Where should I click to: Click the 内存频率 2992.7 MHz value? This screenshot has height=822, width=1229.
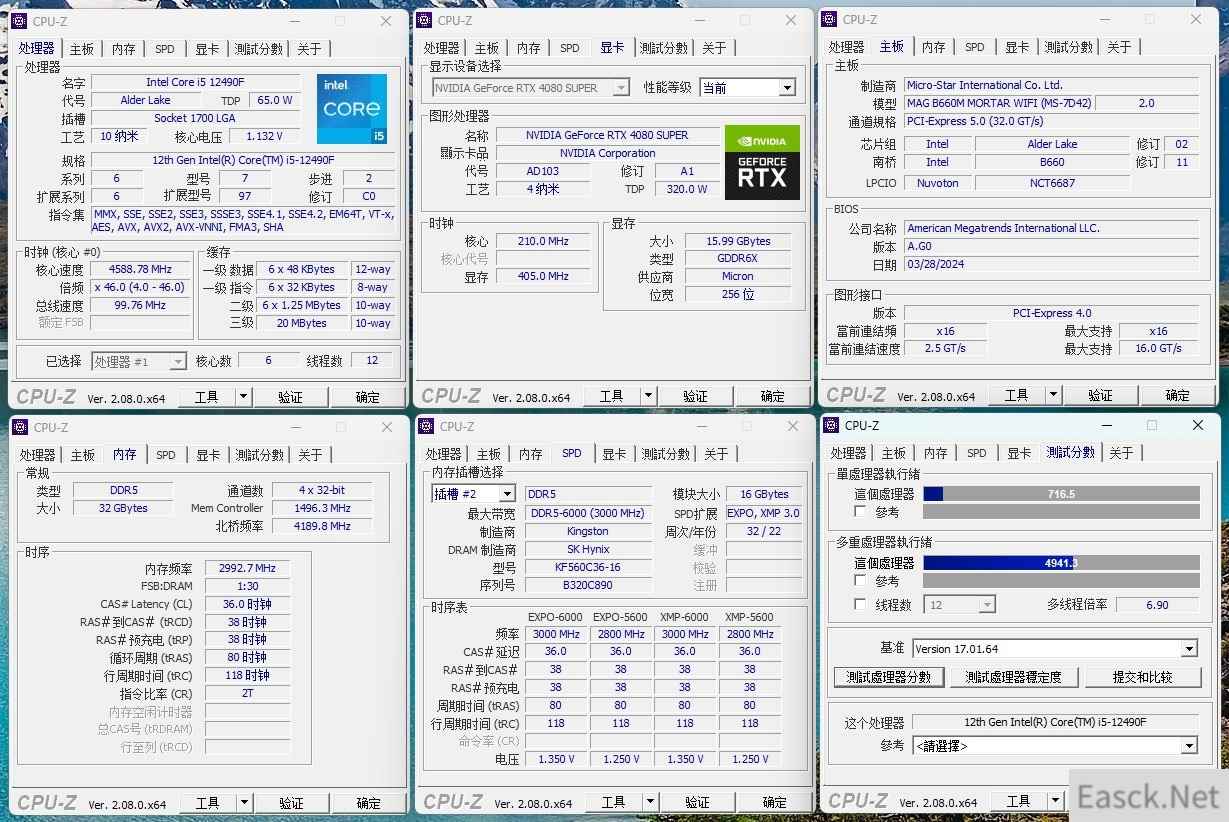pyautogui.click(x=247, y=568)
